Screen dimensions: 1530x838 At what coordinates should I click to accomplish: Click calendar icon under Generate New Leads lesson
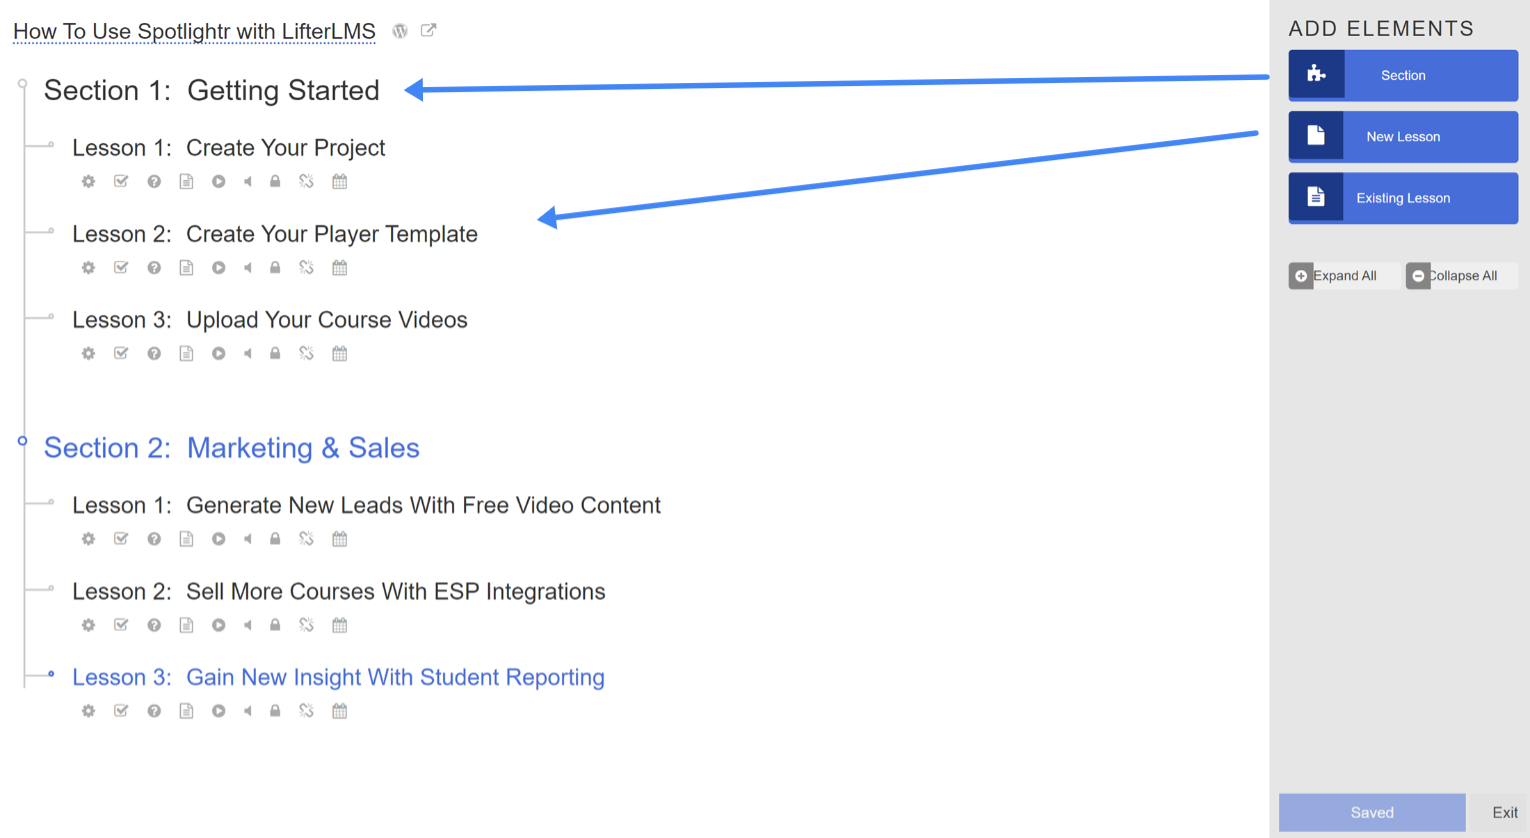click(340, 539)
